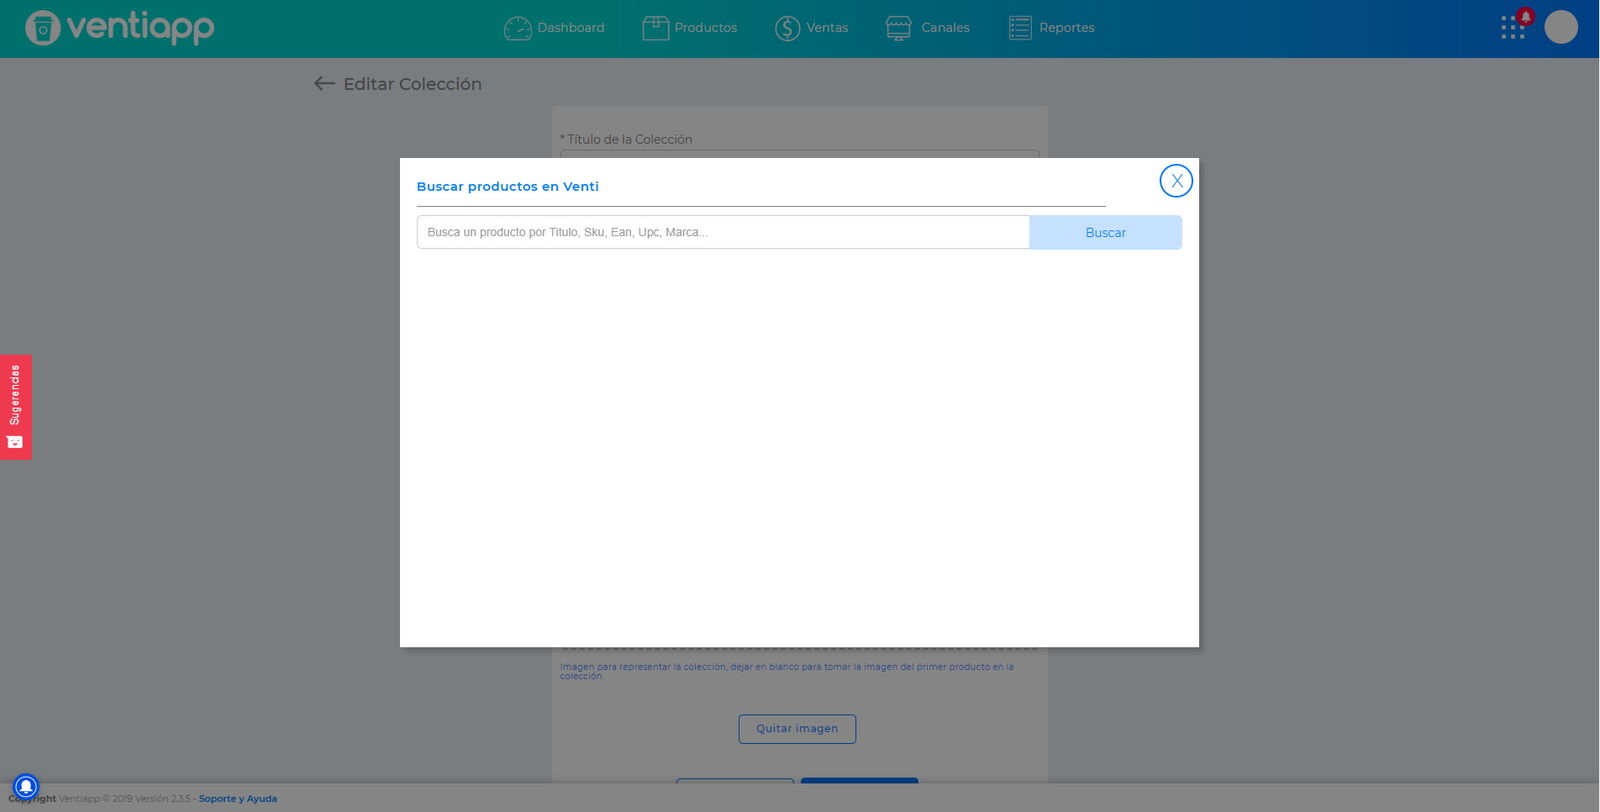Click the Título de la Colección label
The width and height of the screenshot is (1600, 812).
(x=626, y=139)
